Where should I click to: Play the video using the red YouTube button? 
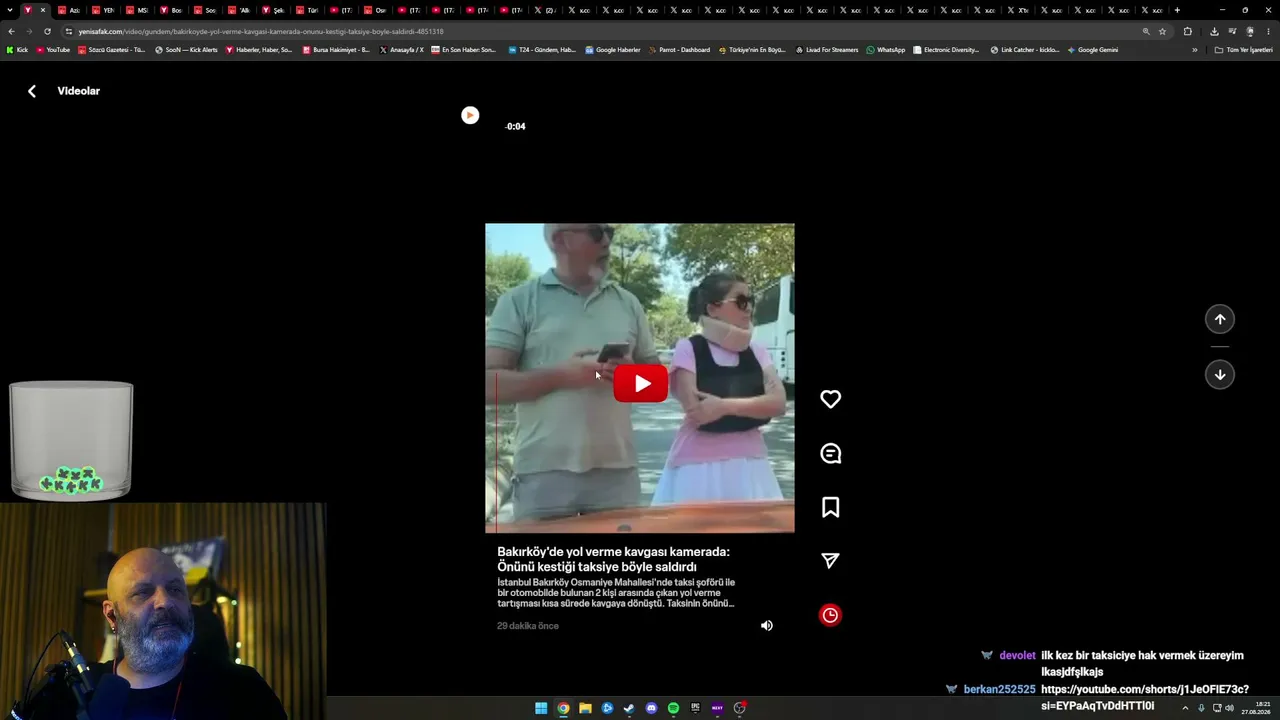coord(640,384)
